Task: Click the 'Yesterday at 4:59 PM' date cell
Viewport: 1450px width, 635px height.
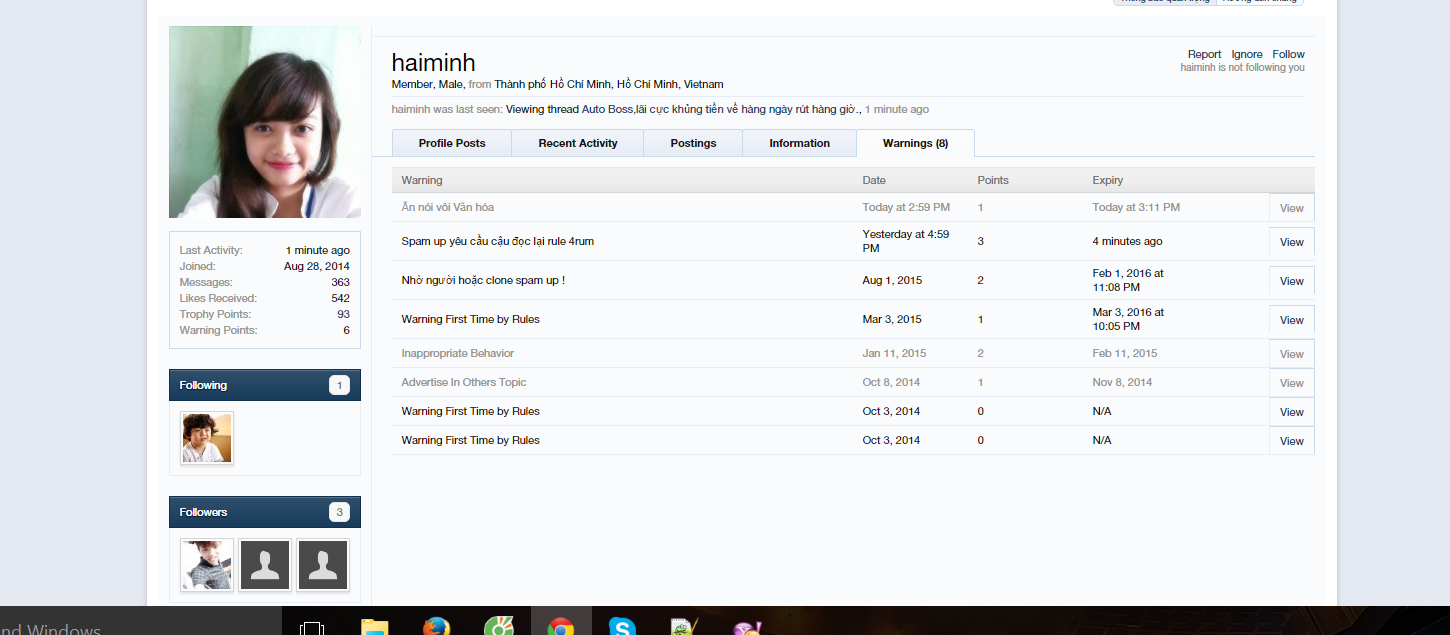Action: pyautogui.click(x=906, y=241)
